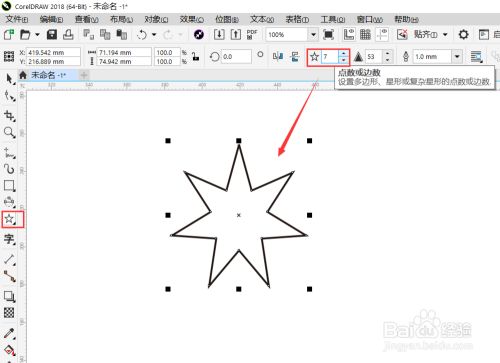500x363 pixels.
Task: Click the X position field 419.542 mm
Action: pos(53,52)
